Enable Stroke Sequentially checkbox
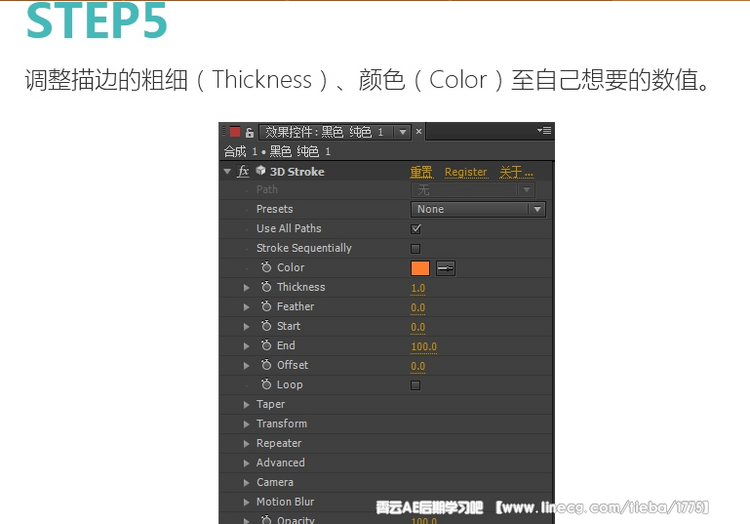Viewport: 750px width, 524px height. 416,249
